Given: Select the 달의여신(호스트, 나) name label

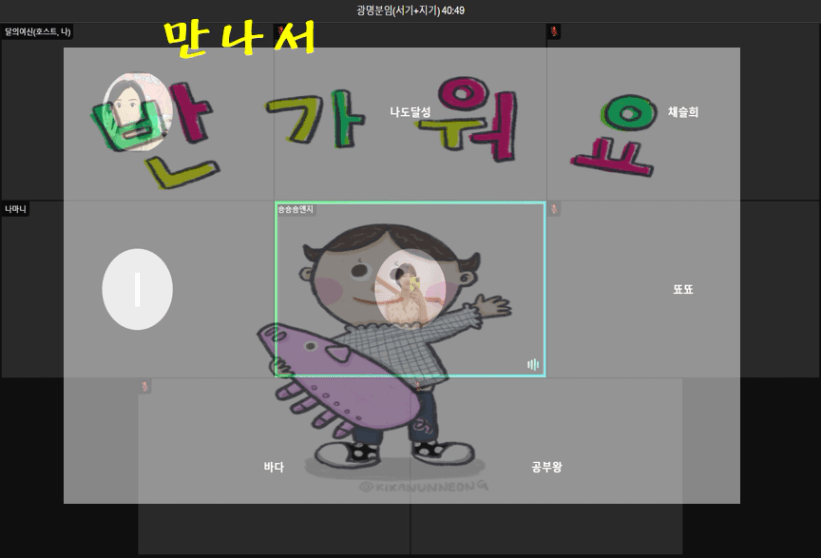Looking at the screenshot, I should [37, 32].
